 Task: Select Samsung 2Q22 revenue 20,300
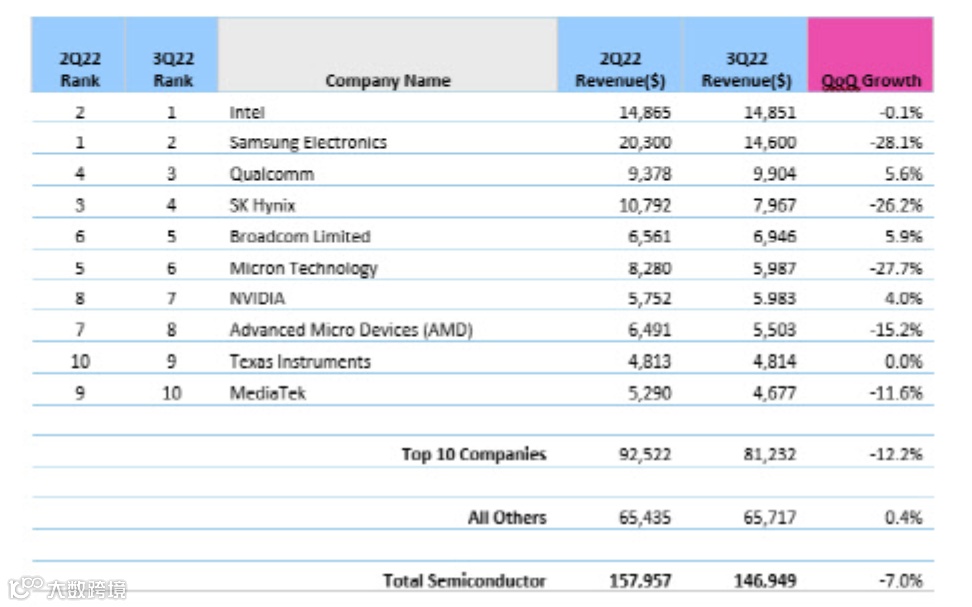click(x=645, y=143)
